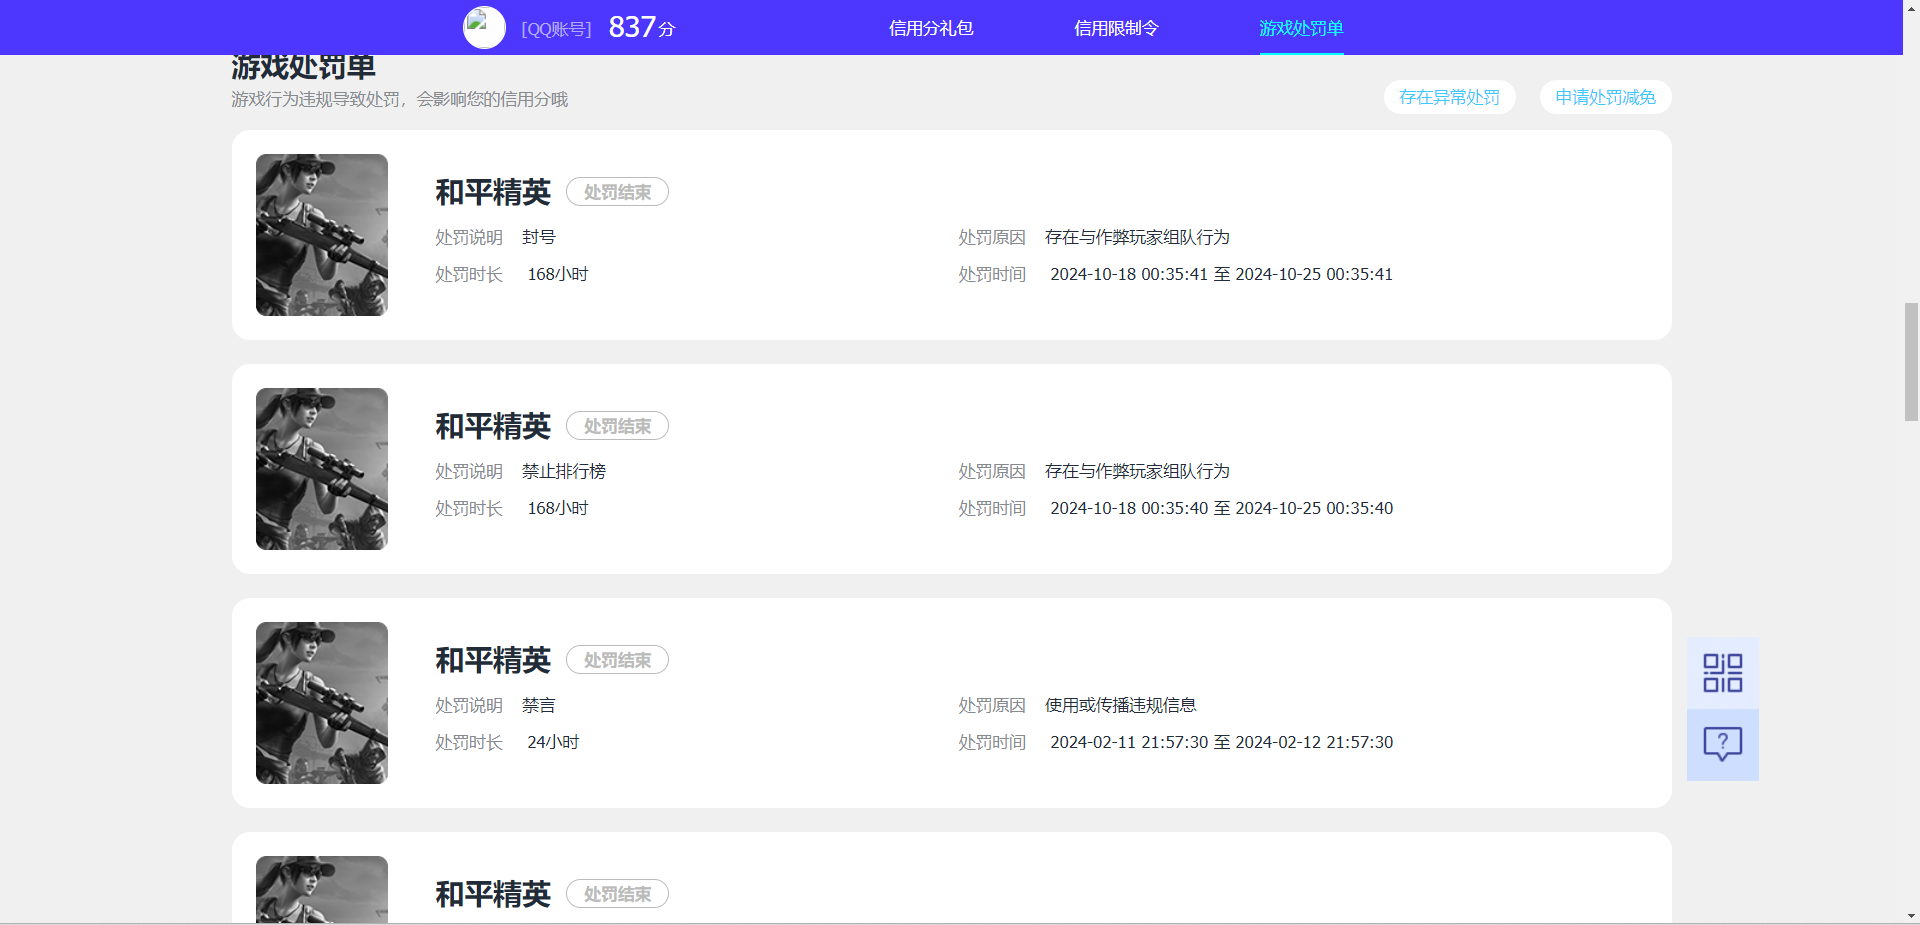1920x925 pixels.
Task: Open the QR code floating icon
Action: click(x=1722, y=673)
